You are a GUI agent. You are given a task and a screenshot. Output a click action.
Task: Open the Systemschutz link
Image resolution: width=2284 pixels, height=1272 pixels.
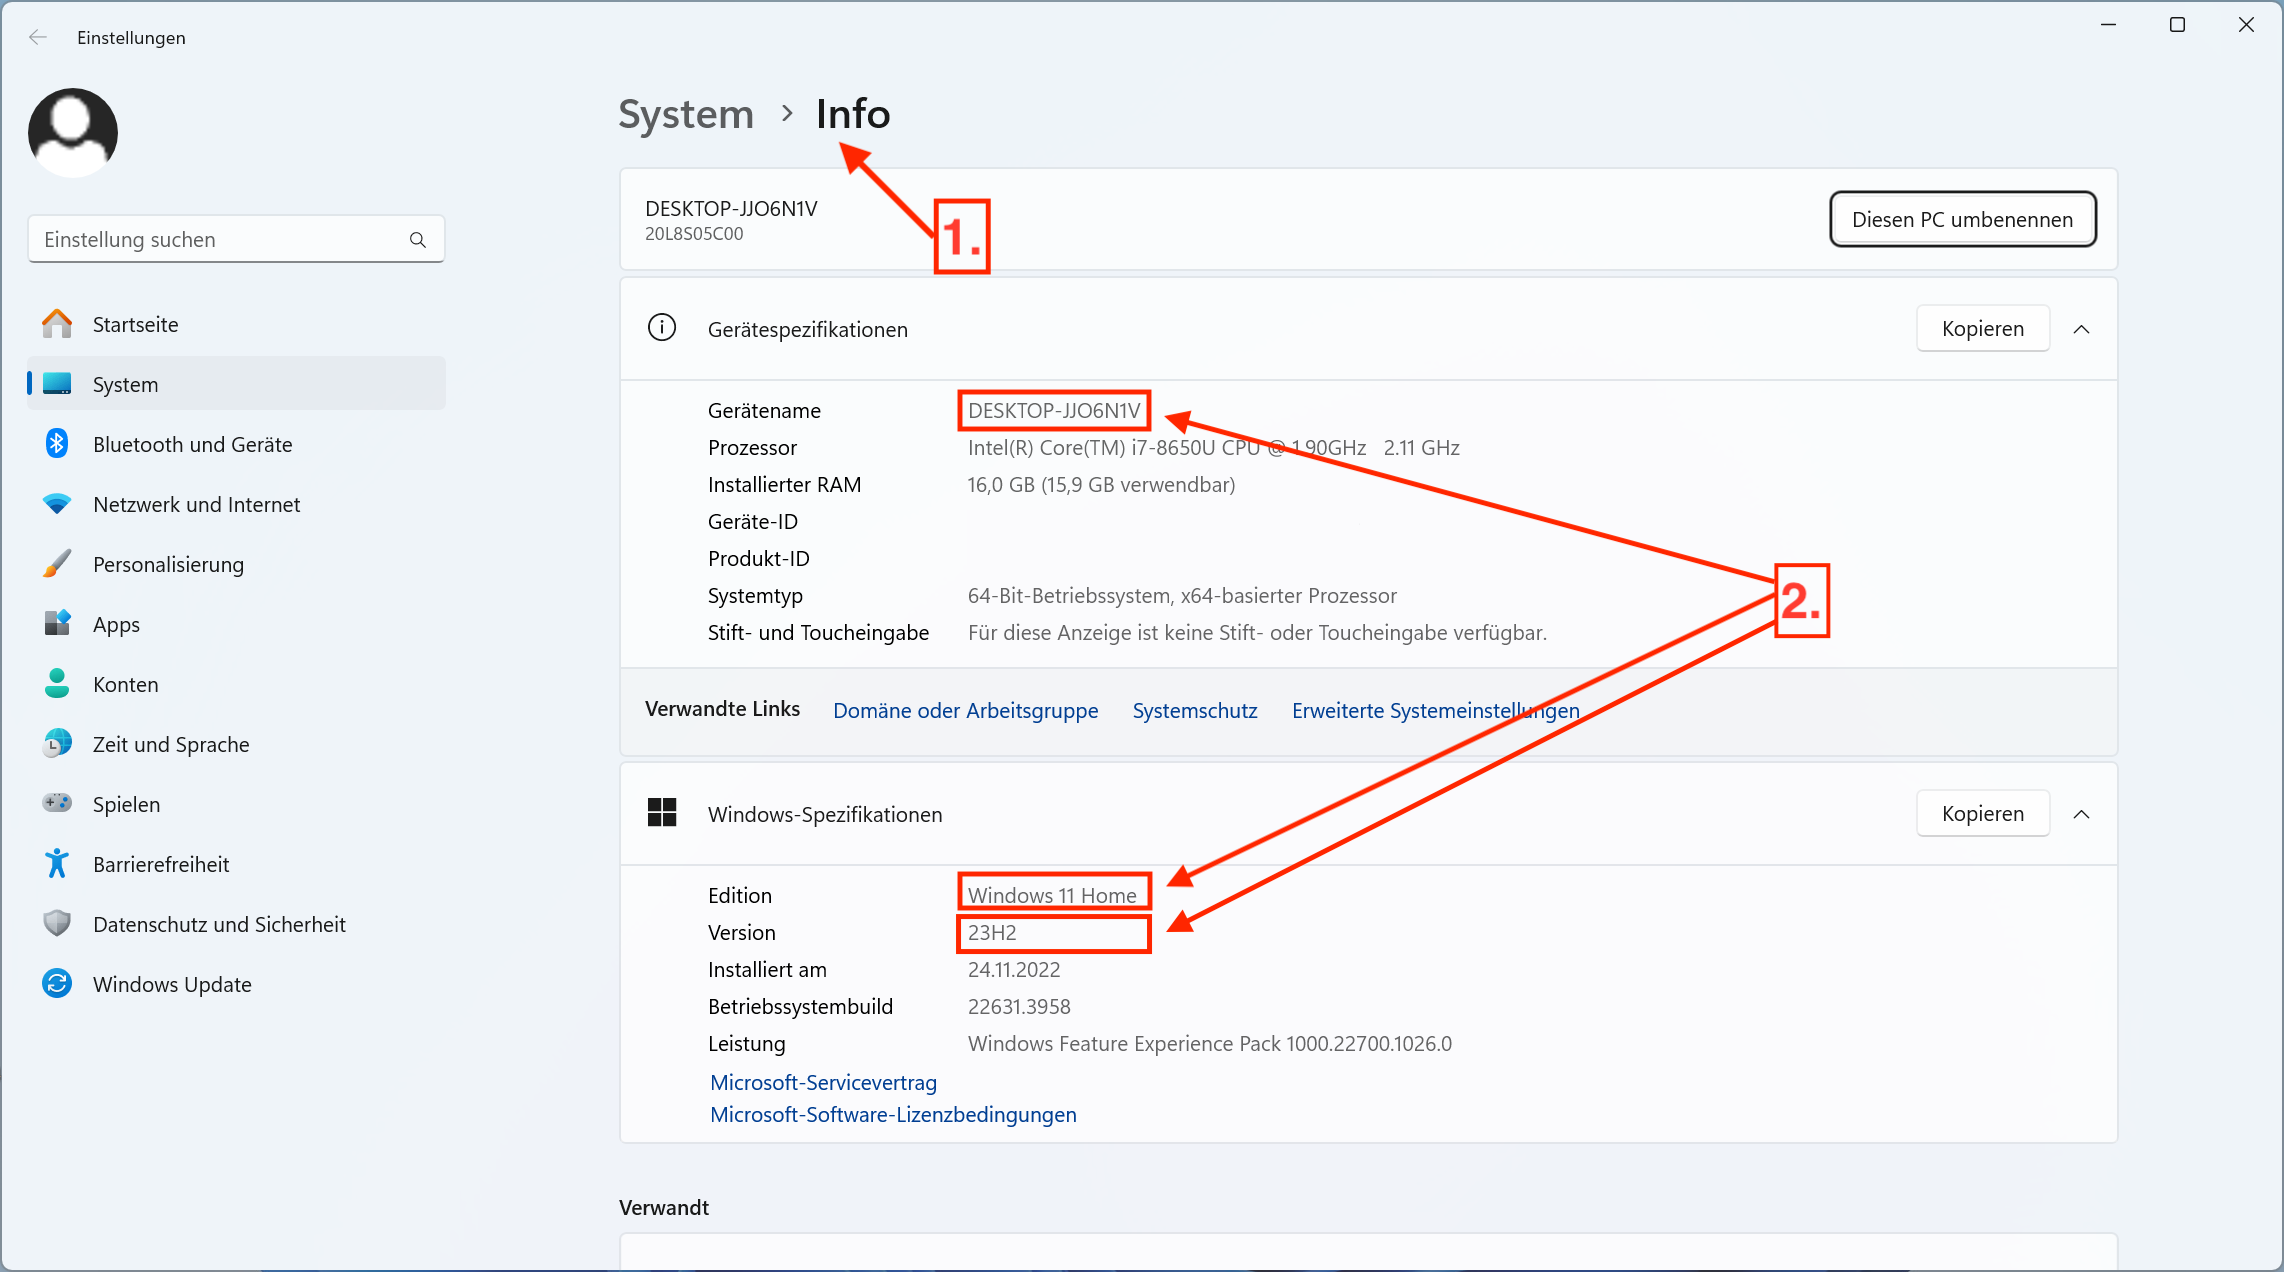tap(1194, 710)
